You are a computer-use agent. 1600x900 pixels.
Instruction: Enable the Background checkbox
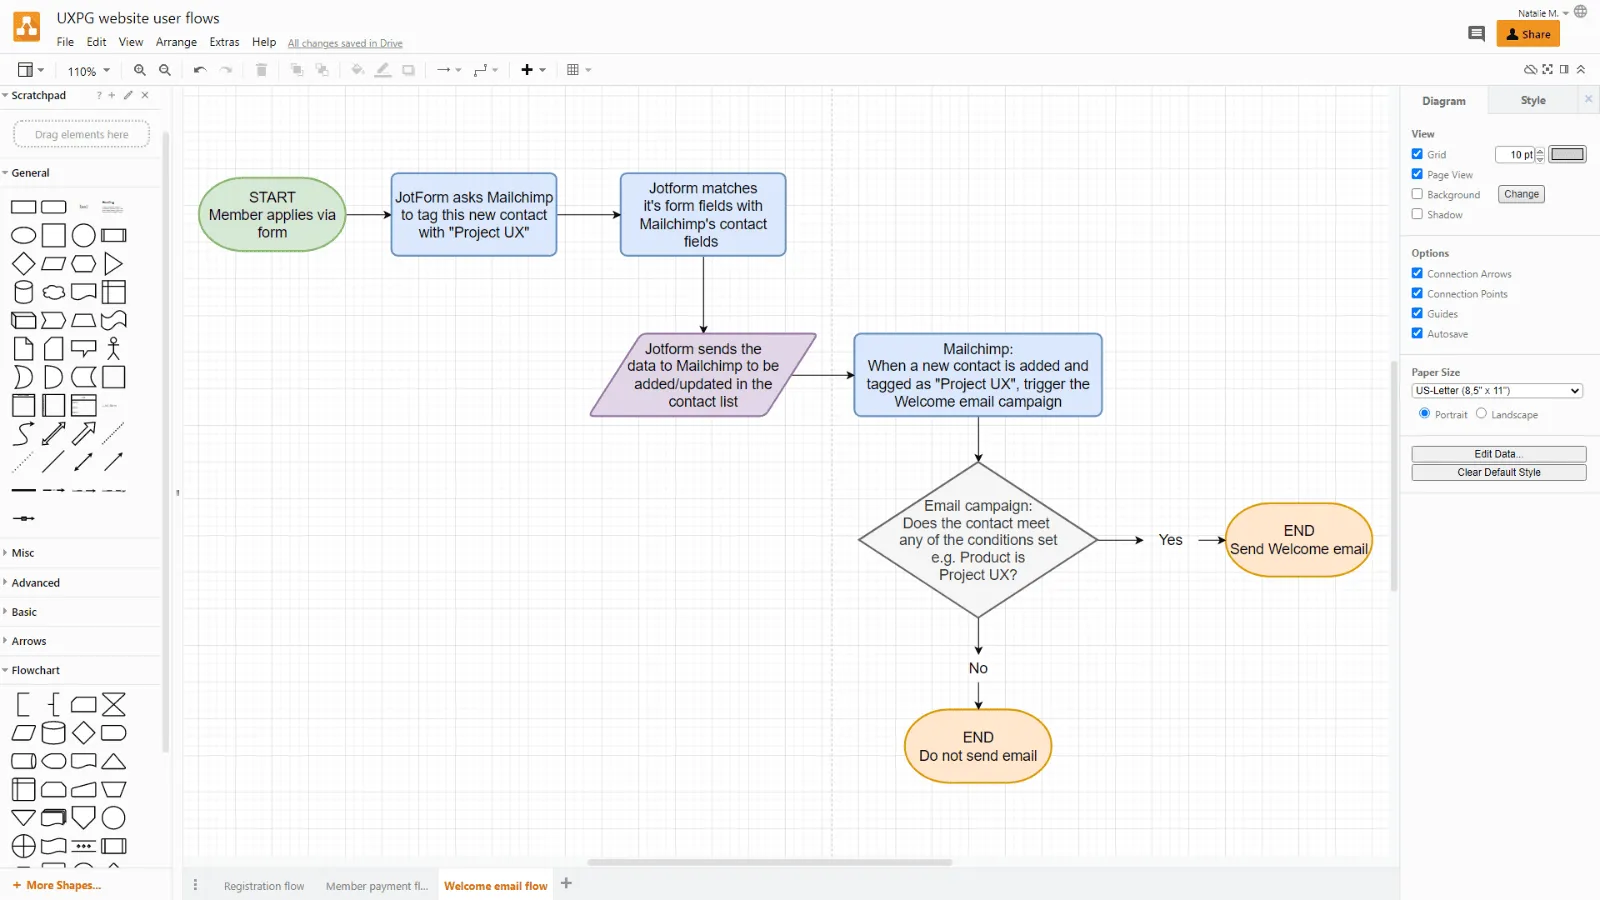coord(1417,194)
